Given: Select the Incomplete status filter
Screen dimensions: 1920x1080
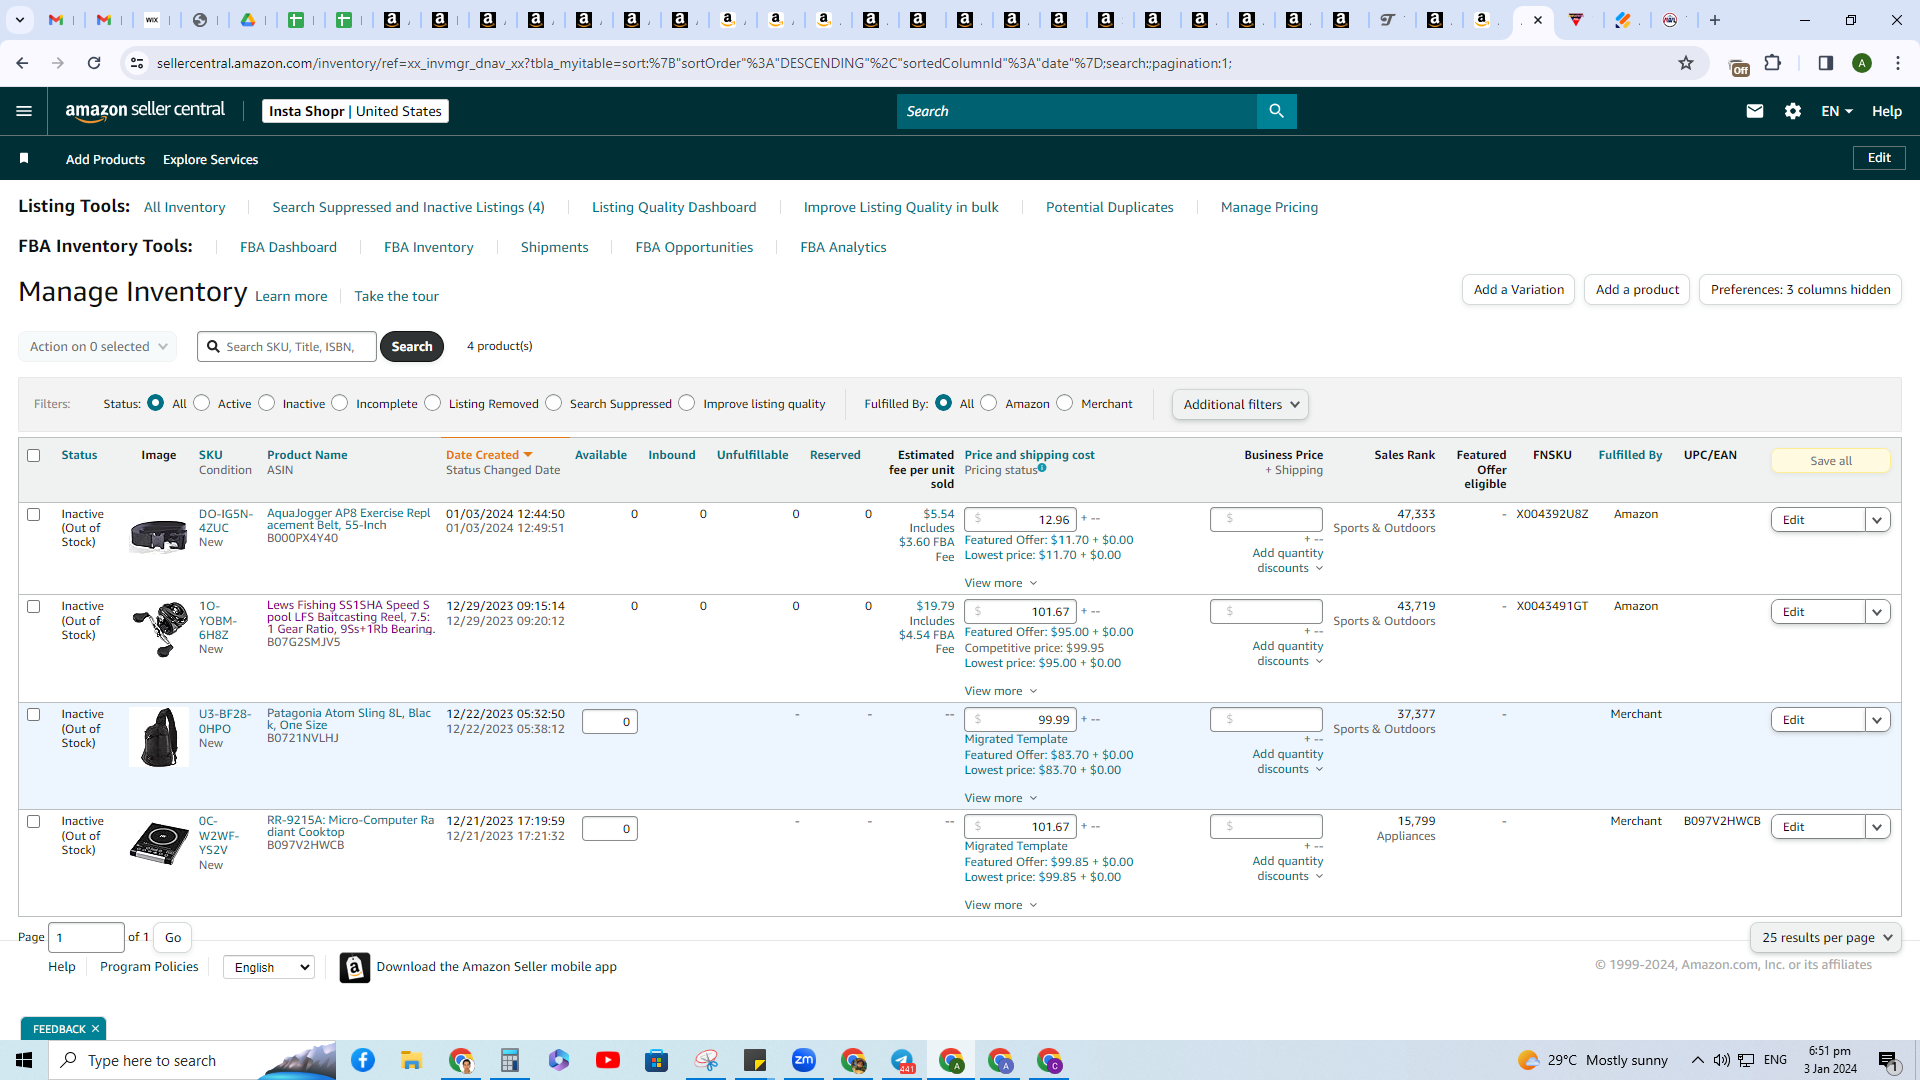Looking at the screenshot, I should [340, 403].
